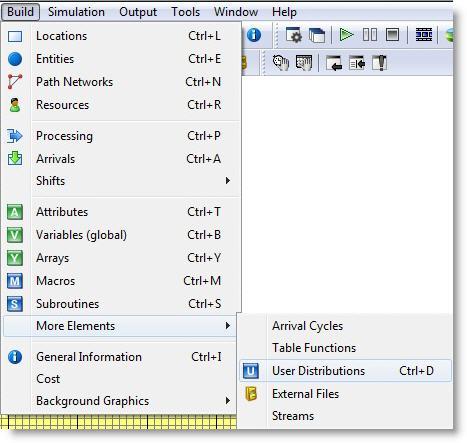Choose External Files in More Elements

pyautogui.click(x=305, y=394)
